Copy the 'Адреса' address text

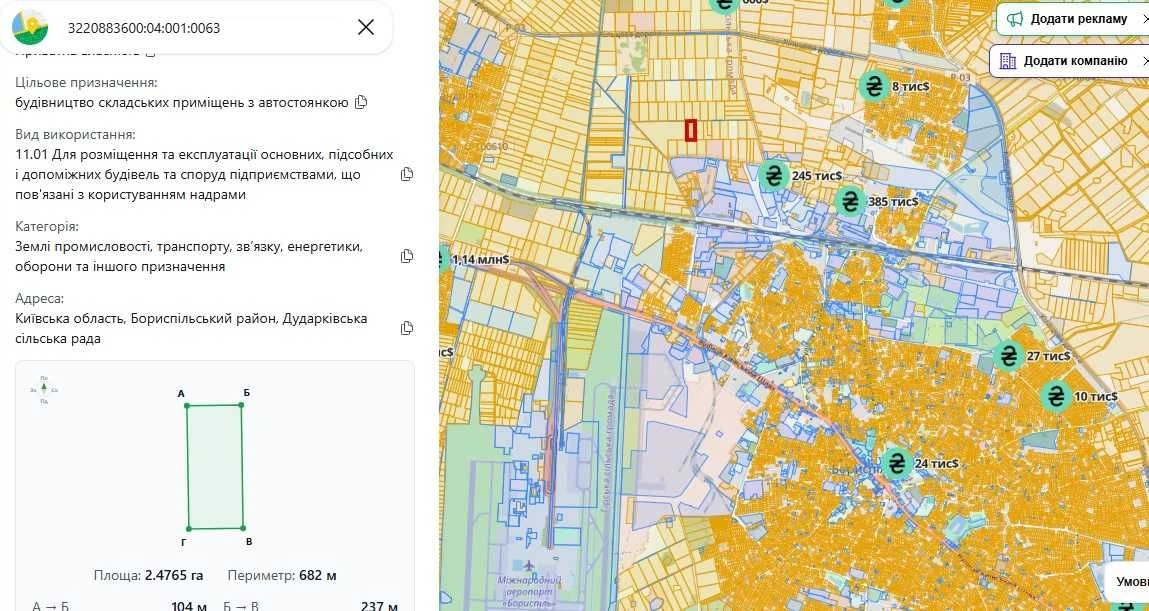point(407,328)
